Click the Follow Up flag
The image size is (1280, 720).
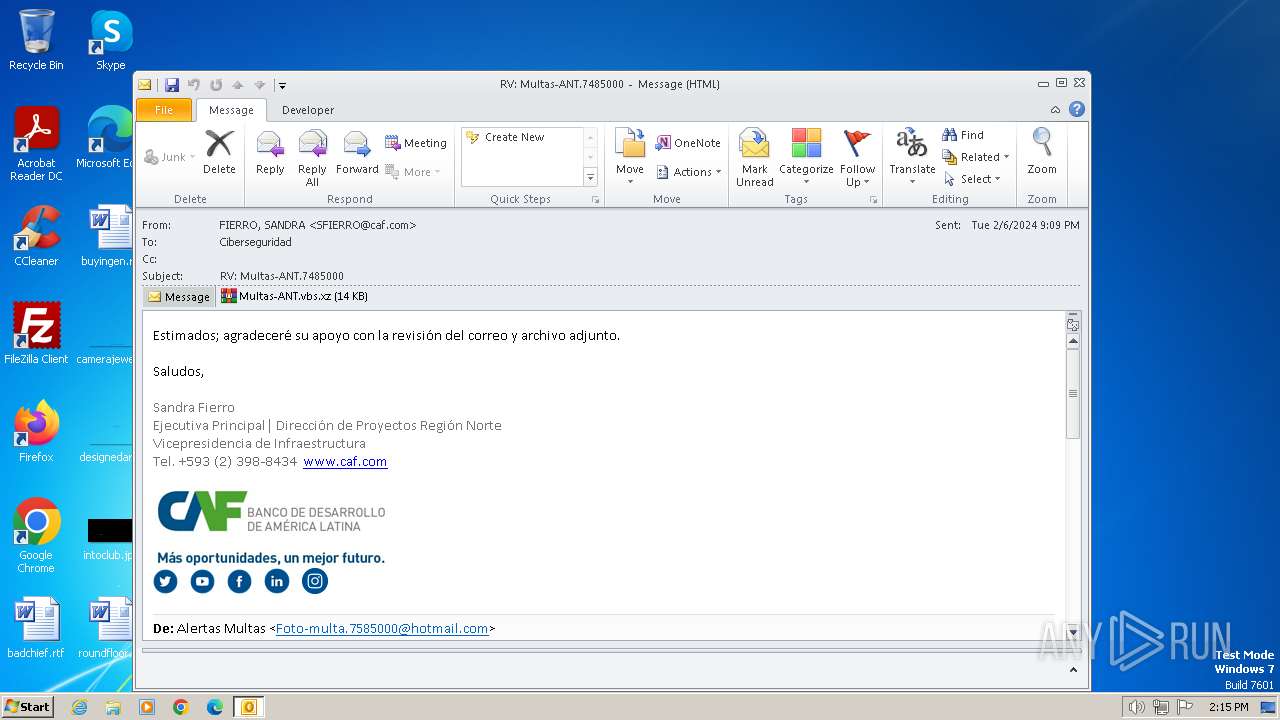click(857, 158)
